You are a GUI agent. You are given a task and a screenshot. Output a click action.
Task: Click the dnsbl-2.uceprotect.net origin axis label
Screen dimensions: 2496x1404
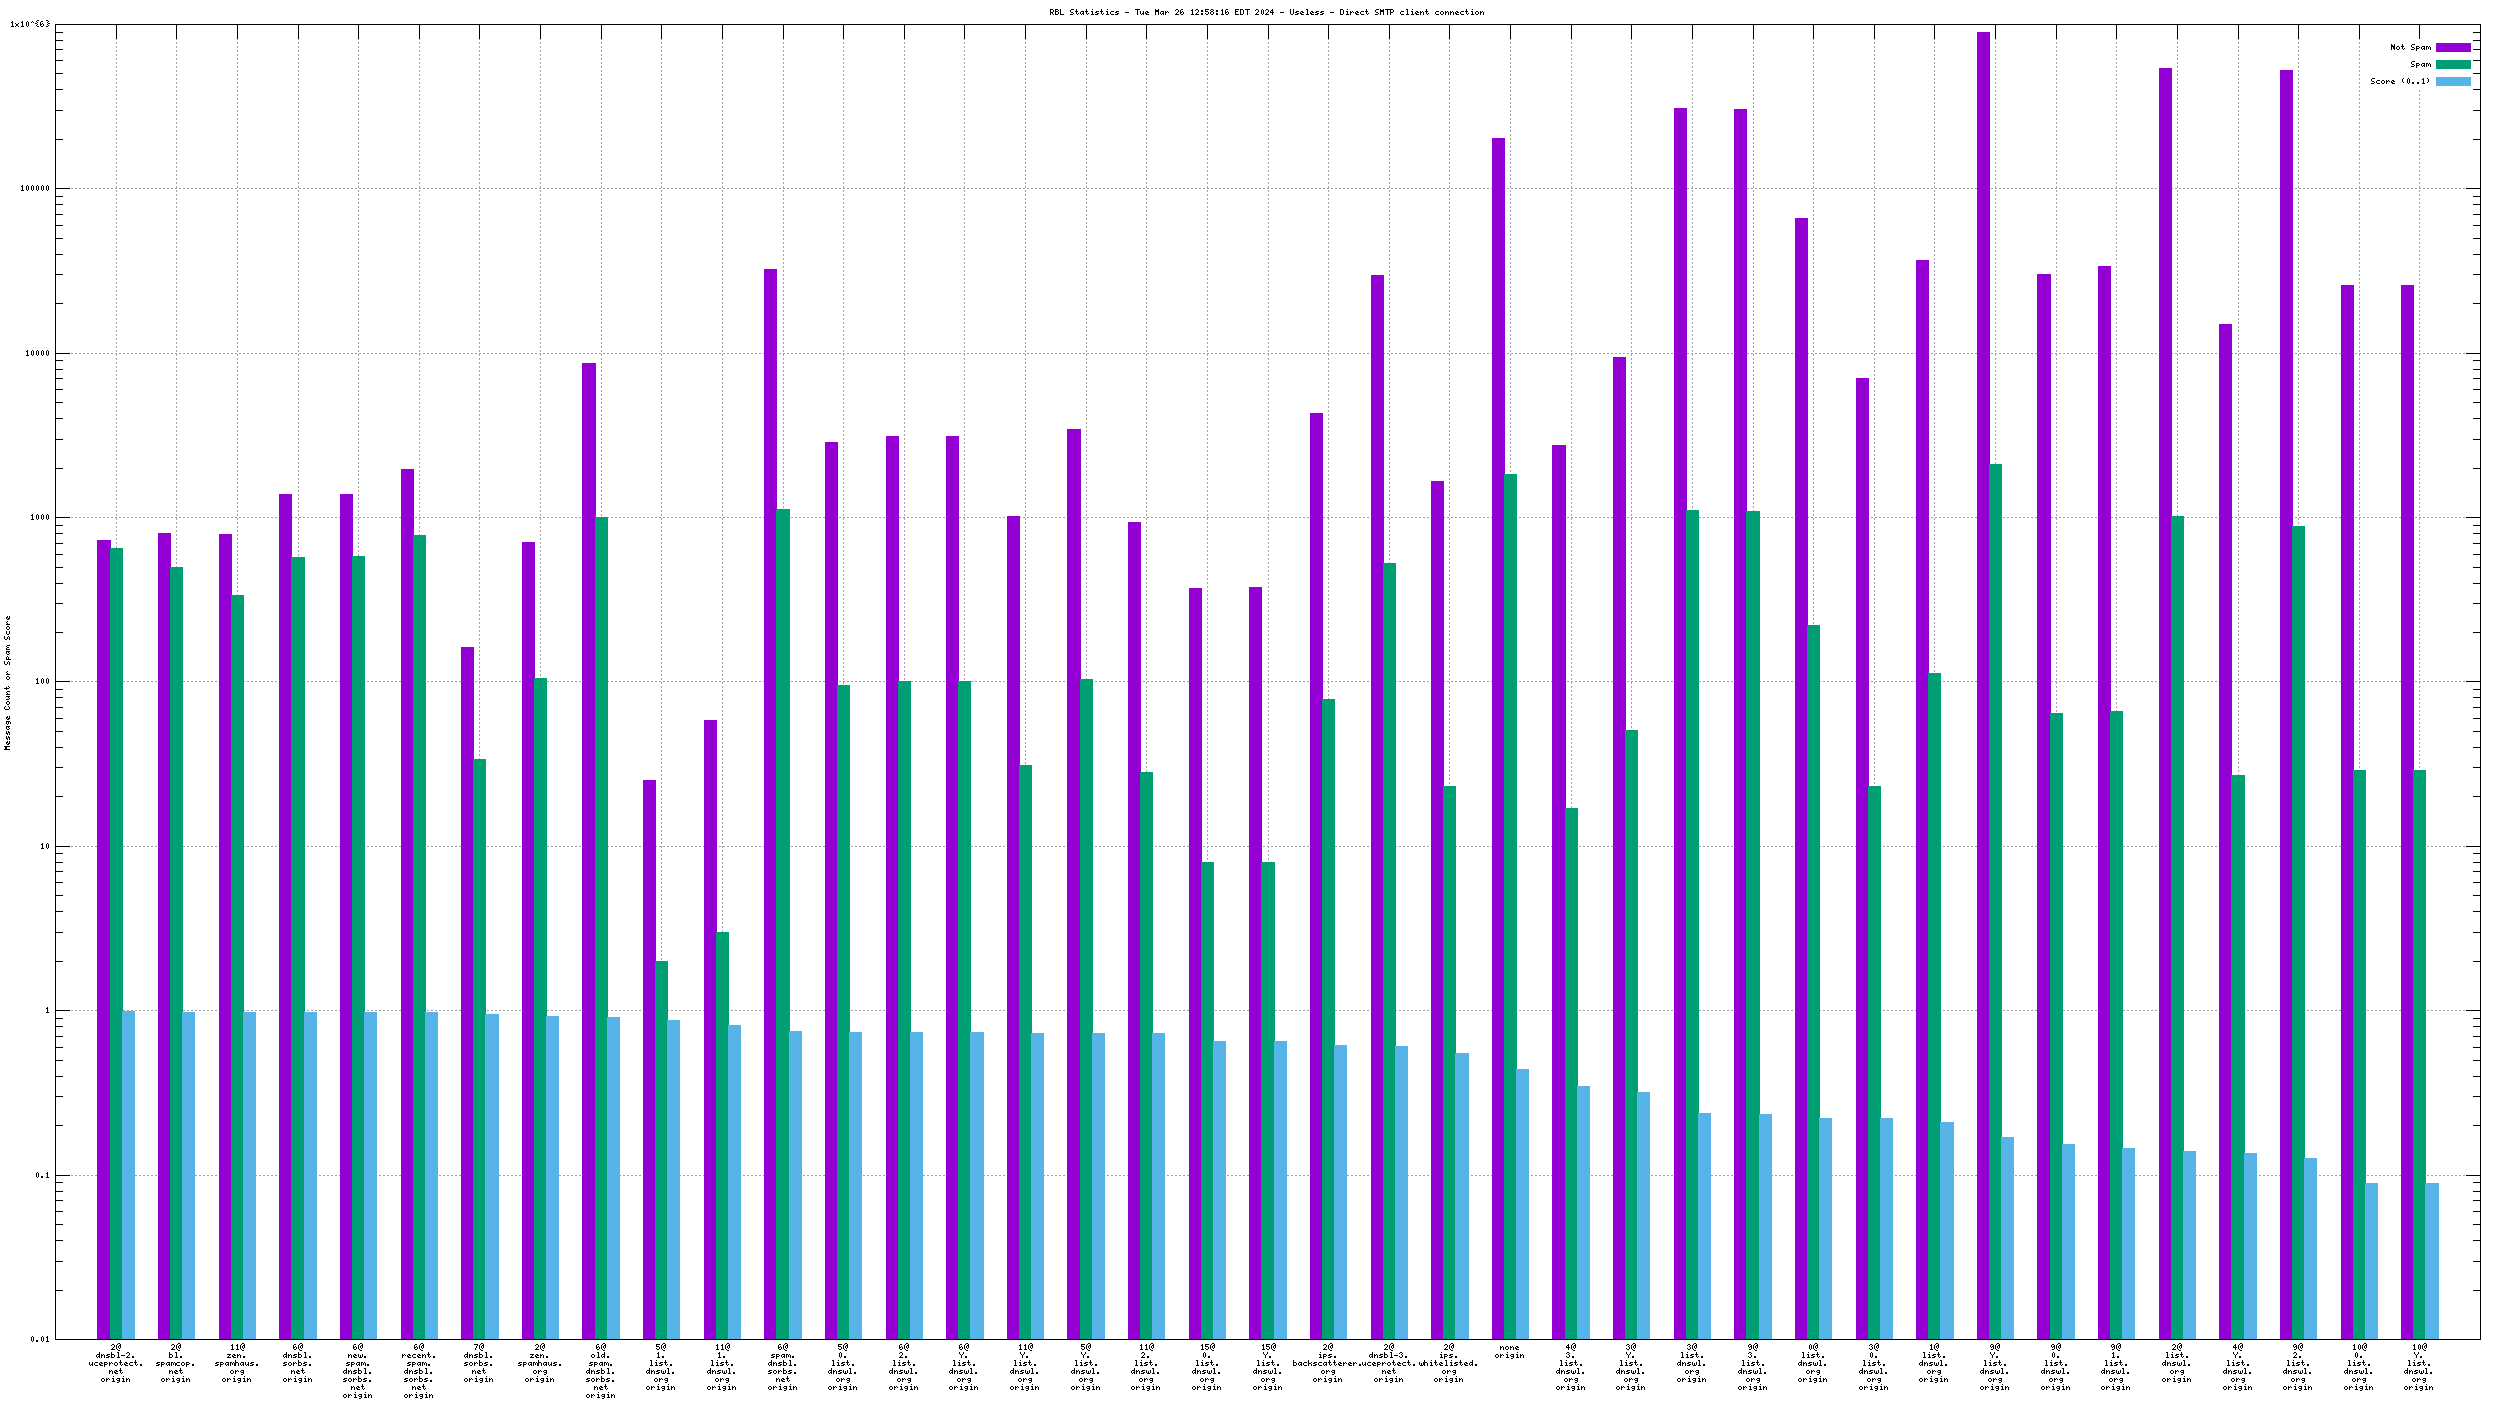click(x=116, y=1364)
